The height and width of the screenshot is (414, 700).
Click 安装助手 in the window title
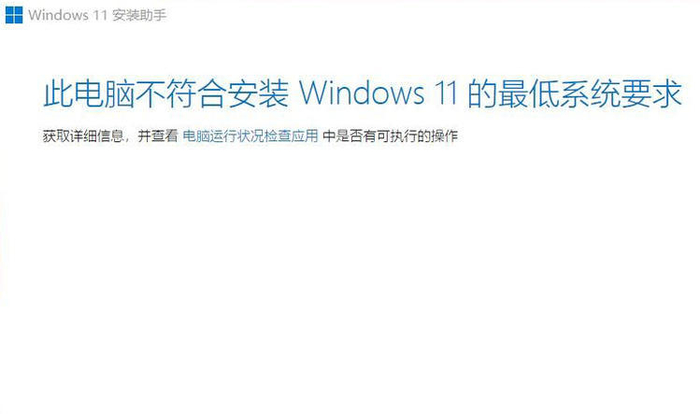pyautogui.click(x=139, y=15)
